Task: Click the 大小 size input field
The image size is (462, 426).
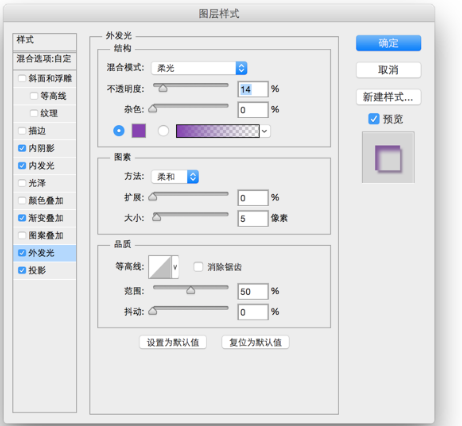Action: click(x=253, y=219)
